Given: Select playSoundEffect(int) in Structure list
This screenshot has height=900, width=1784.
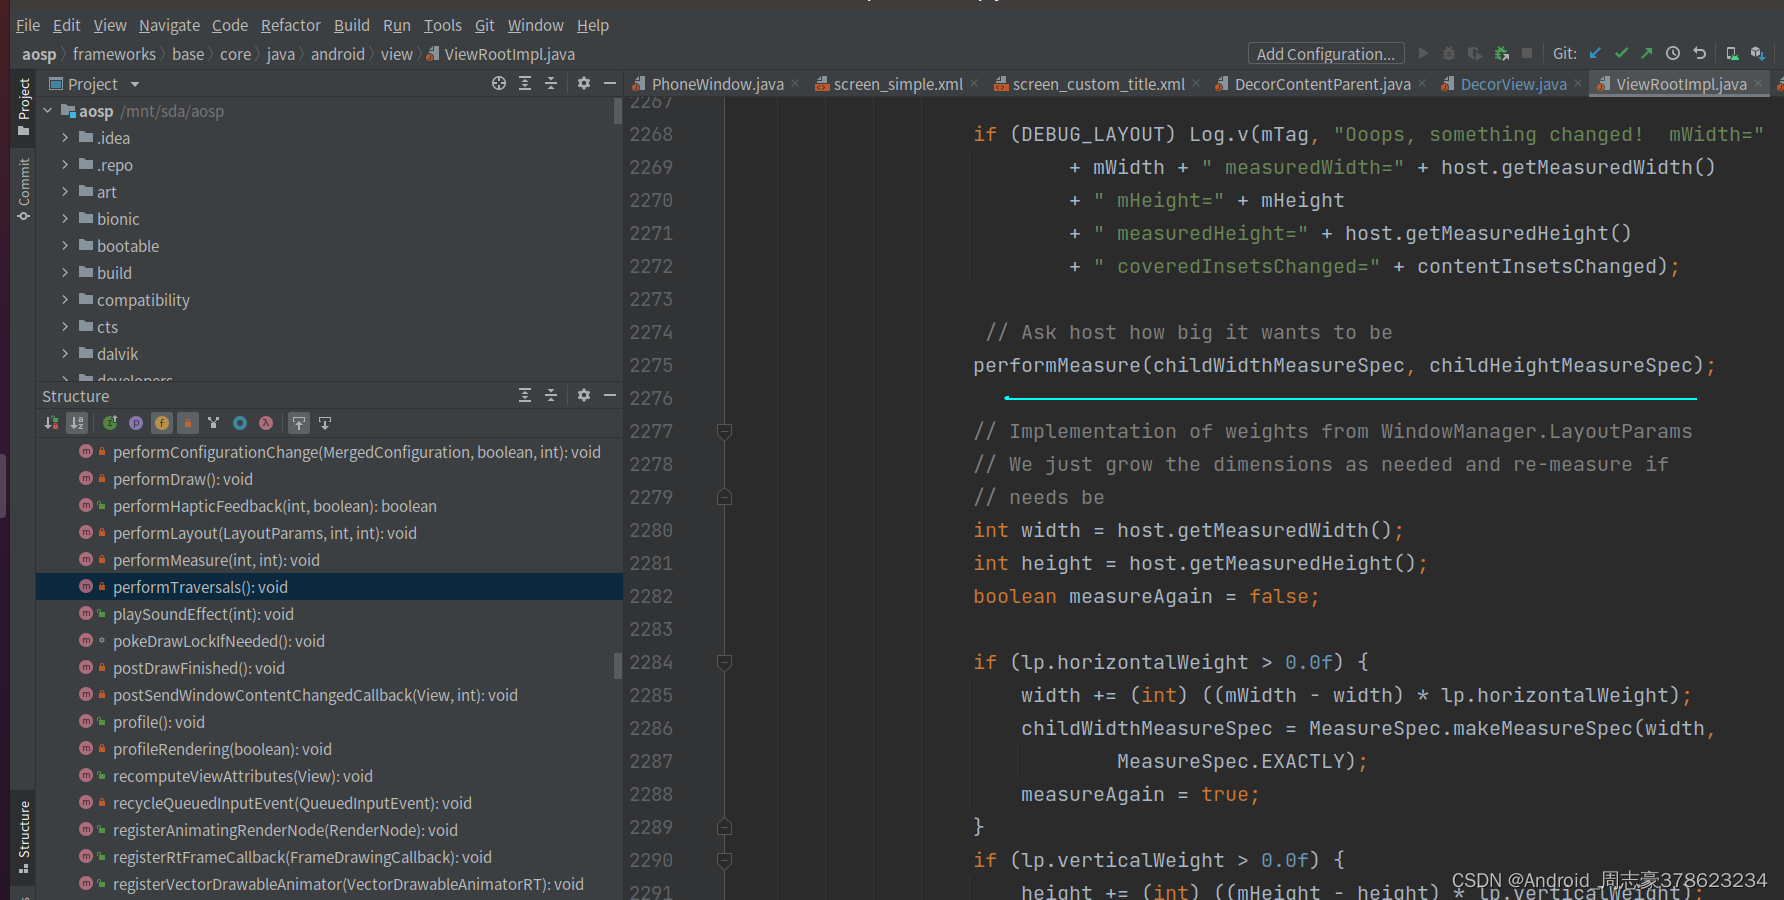Looking at the screenshot, I should (203, 614).
